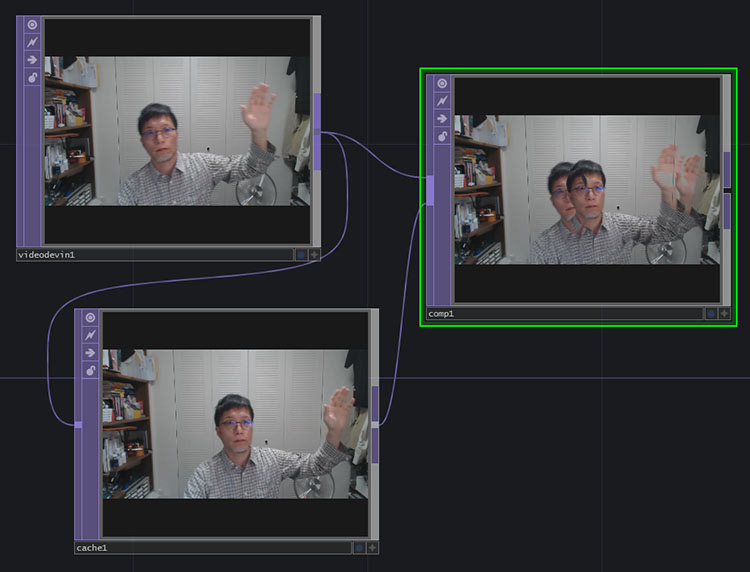This screenshot has height=572, width=750.
Task: Toggle display flag on comp1 node
Action: [711, 314]
